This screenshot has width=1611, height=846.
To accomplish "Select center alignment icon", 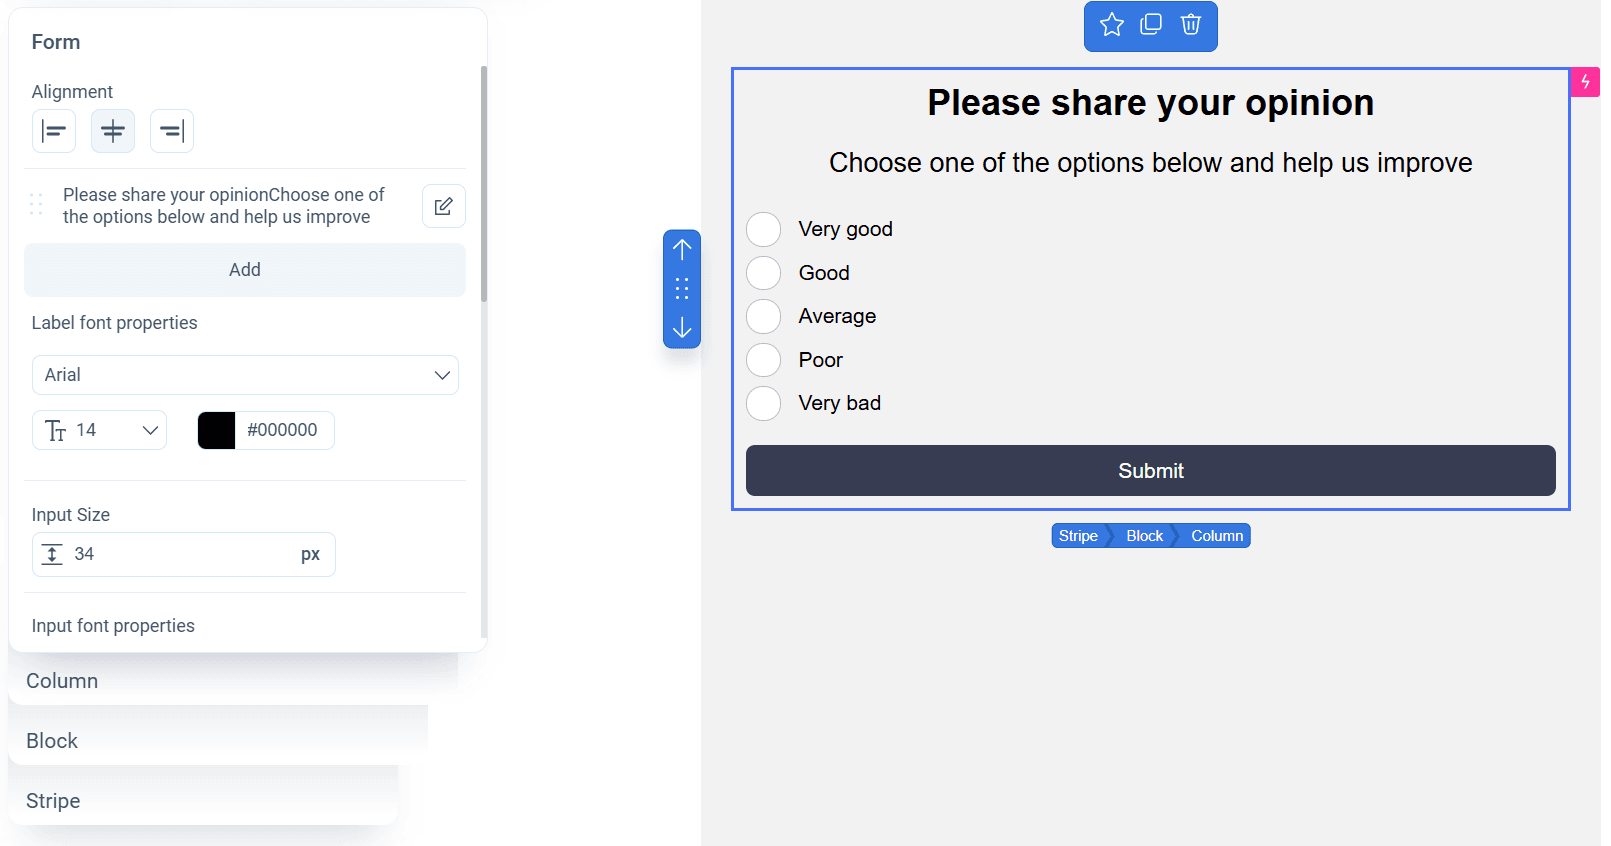I will (113, 131).
